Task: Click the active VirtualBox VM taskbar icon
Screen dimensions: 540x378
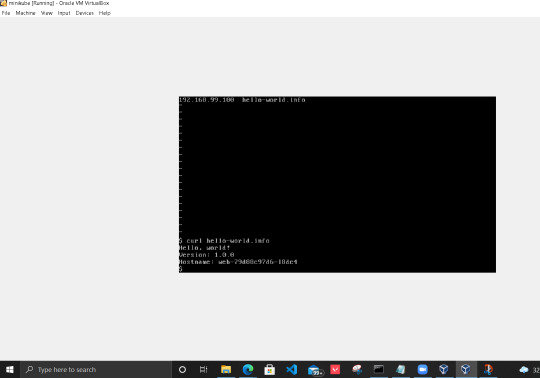Action: pos(466,370)
